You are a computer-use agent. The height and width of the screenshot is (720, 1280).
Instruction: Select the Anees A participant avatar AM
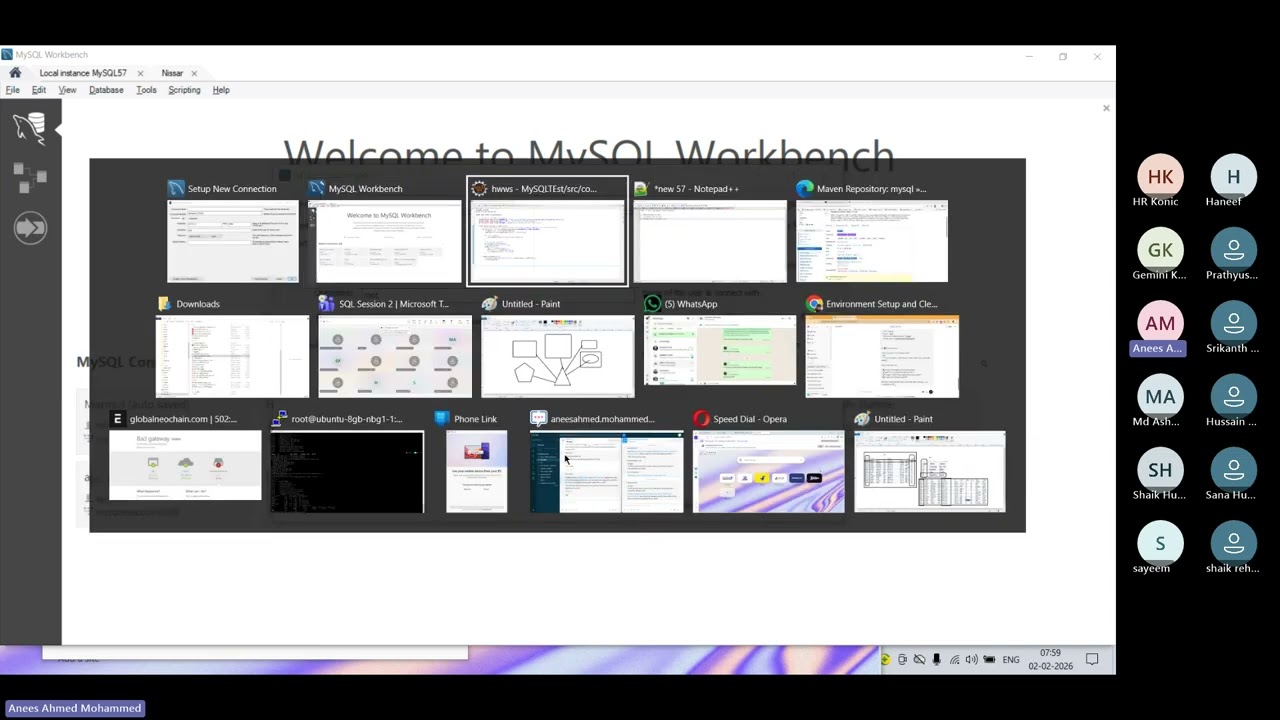[1160, 323]
